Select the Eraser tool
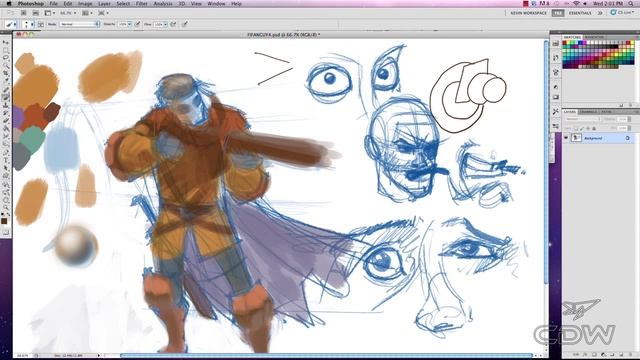The width and height of the screenshot is (640, 360). (6, 120)
